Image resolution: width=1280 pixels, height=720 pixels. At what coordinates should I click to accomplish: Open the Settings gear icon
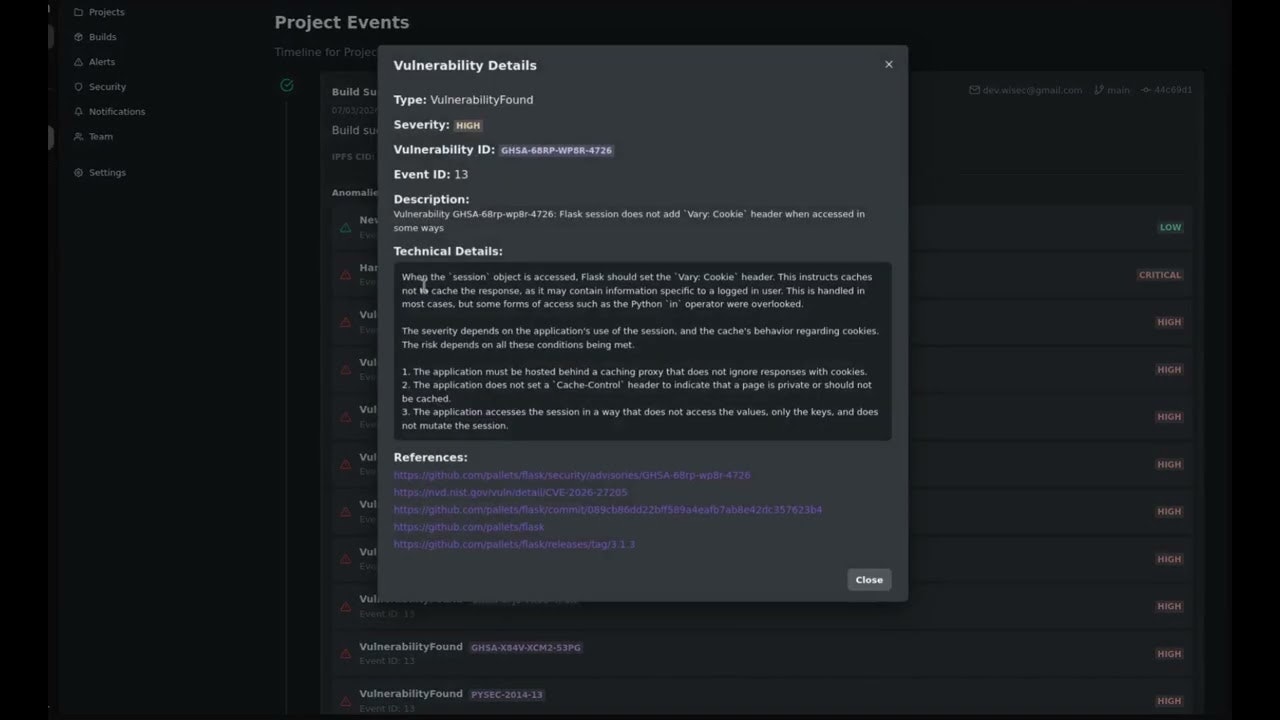coord(78,172)
